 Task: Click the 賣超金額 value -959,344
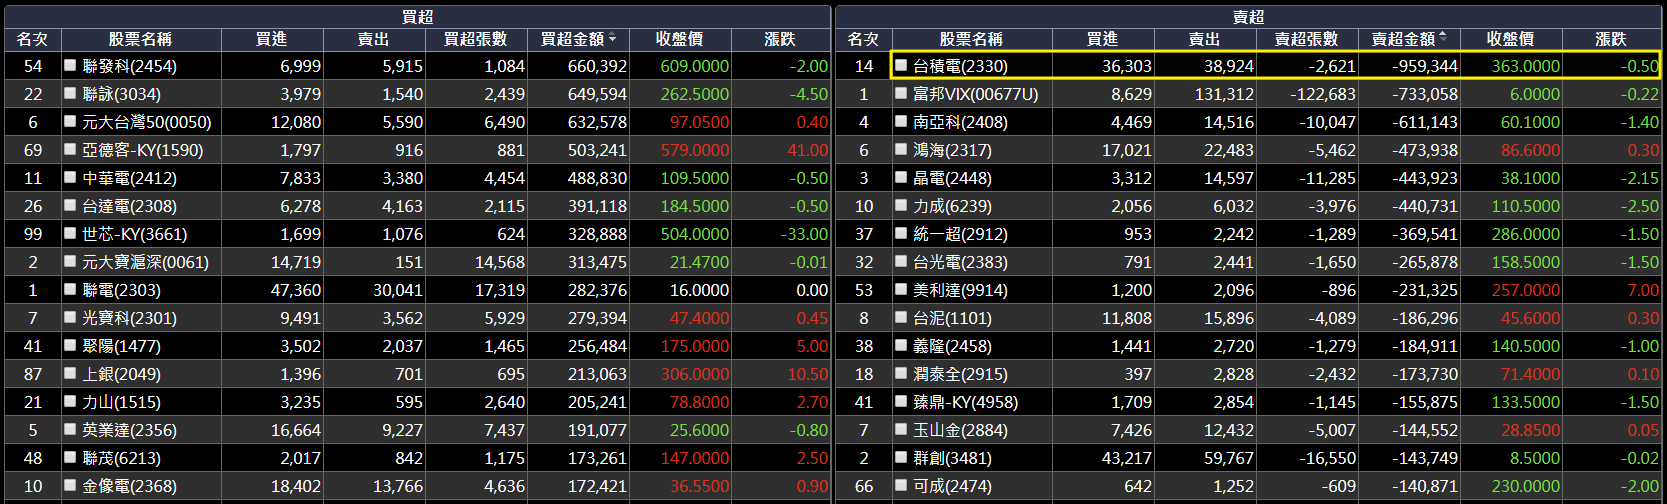[1426, 66]
